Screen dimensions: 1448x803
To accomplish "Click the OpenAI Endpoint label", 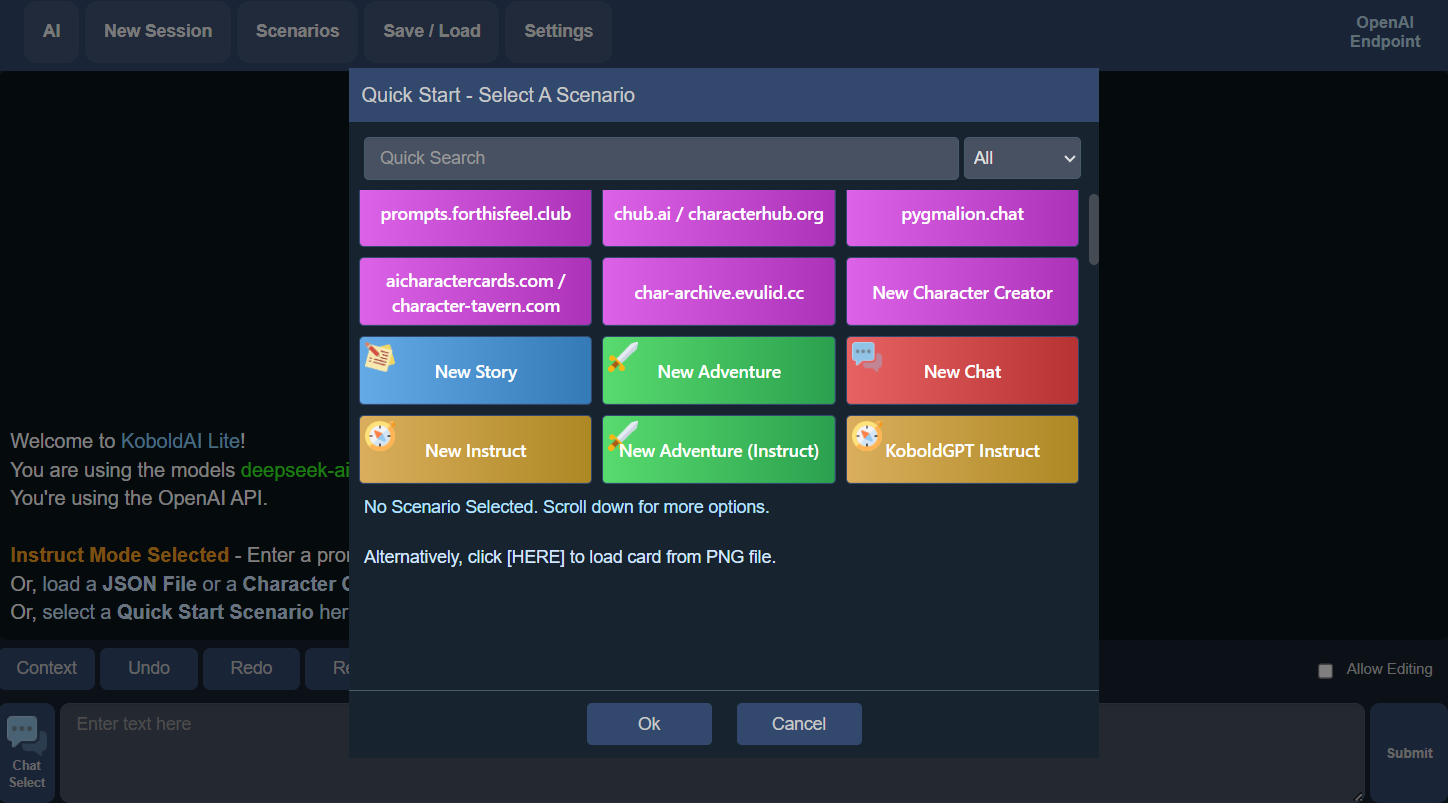I will pos(1385,32).
